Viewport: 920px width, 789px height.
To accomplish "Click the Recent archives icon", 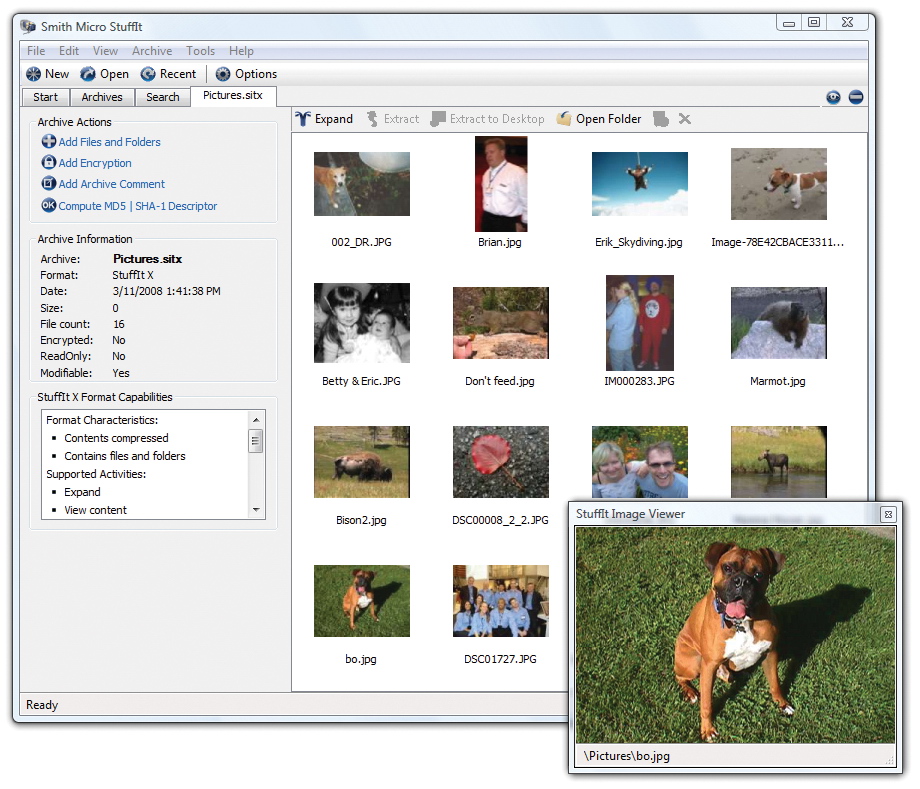I will coord(148,74).
